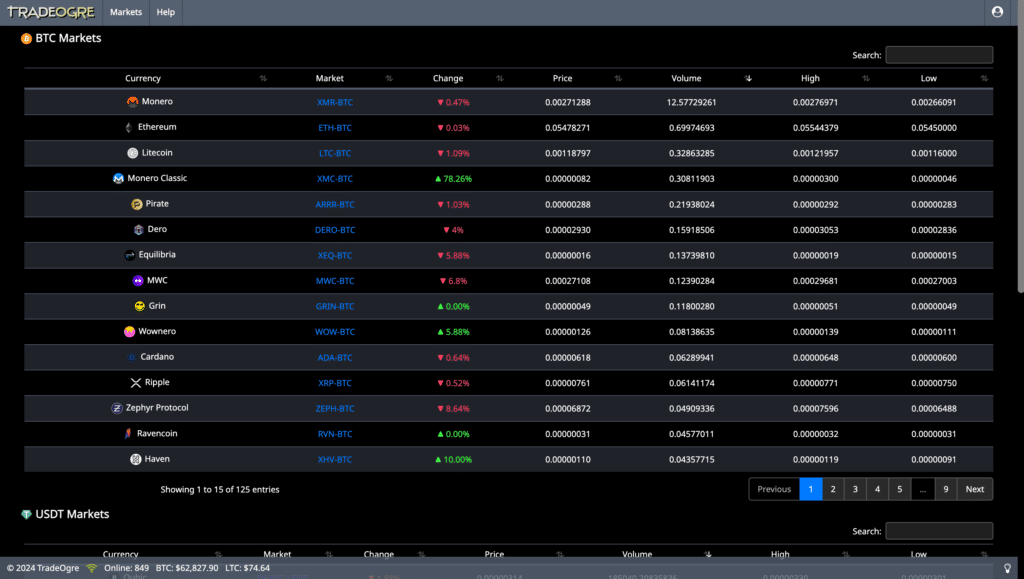1024x579 pixels.
Task: Click Showing 1 to 15 entries text
Action: click(x=220, y=490)
